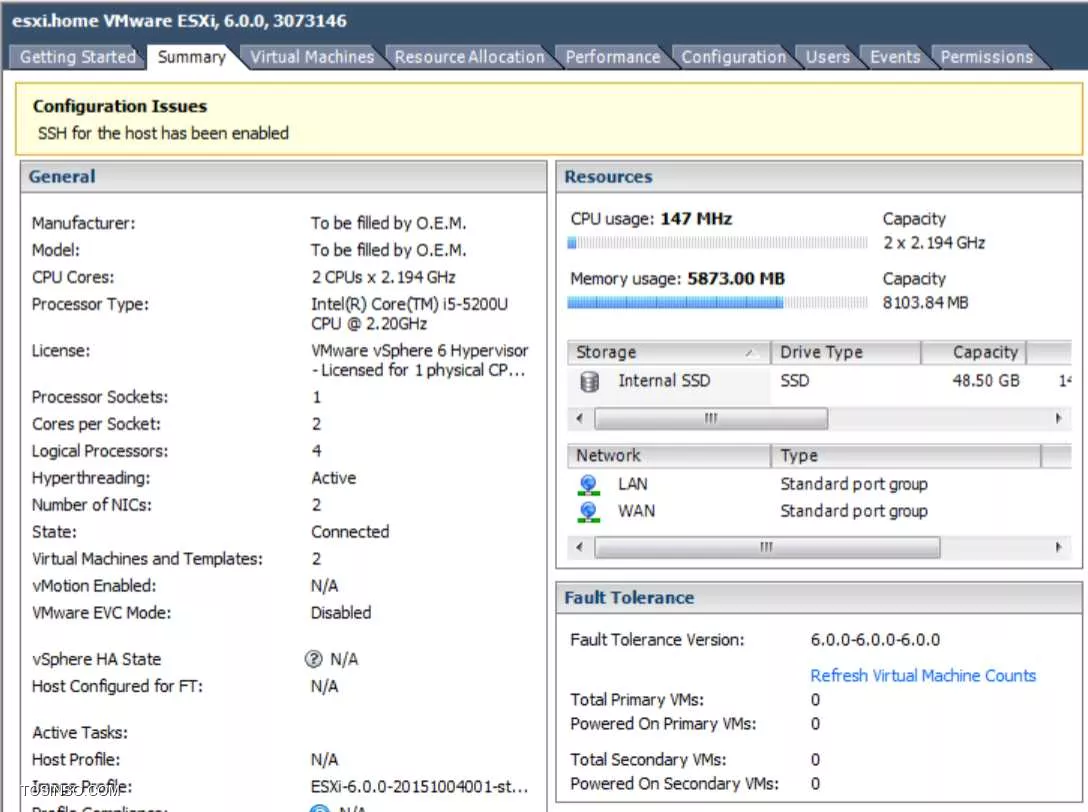1088x812 pixels.
Task: Click the LAN Standard port group cell
Action: pyautogui.click(x=853, y=484)
